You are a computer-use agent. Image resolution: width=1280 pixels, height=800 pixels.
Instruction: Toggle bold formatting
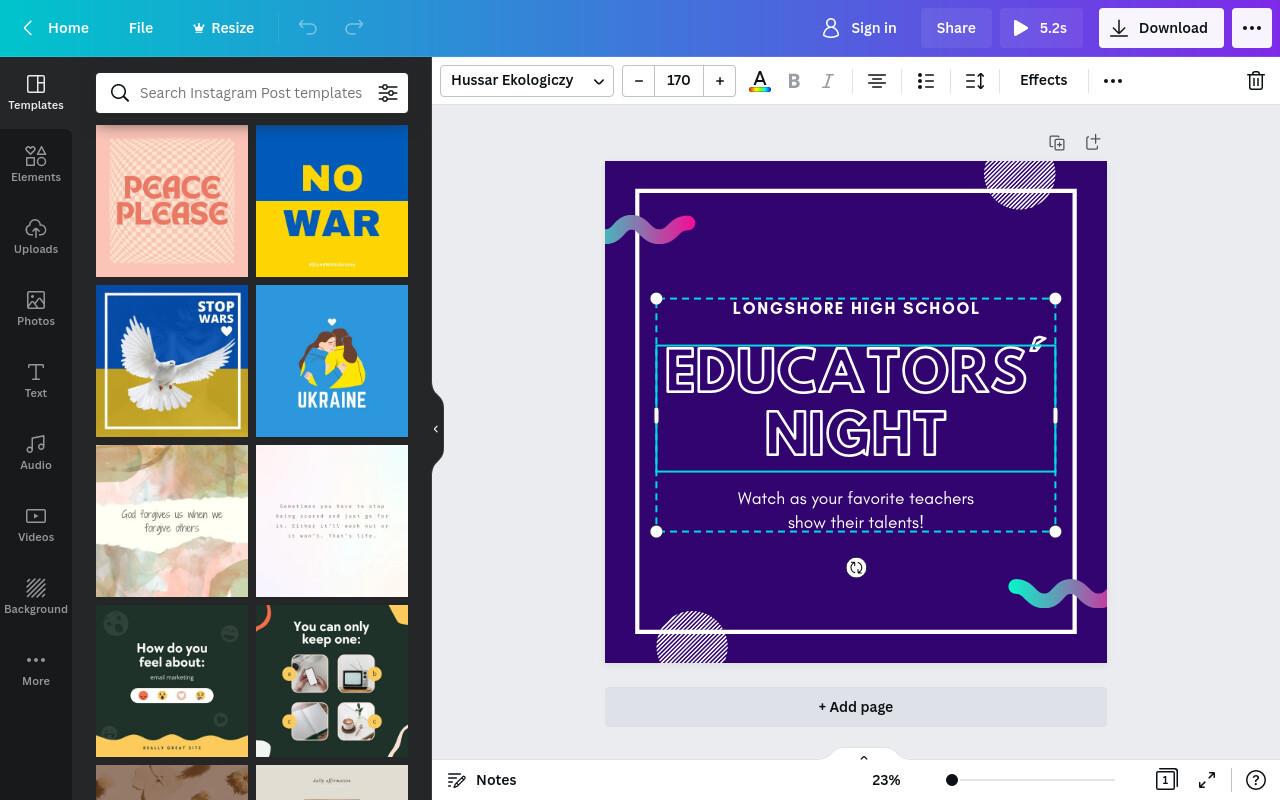click(x=794, y=81)
